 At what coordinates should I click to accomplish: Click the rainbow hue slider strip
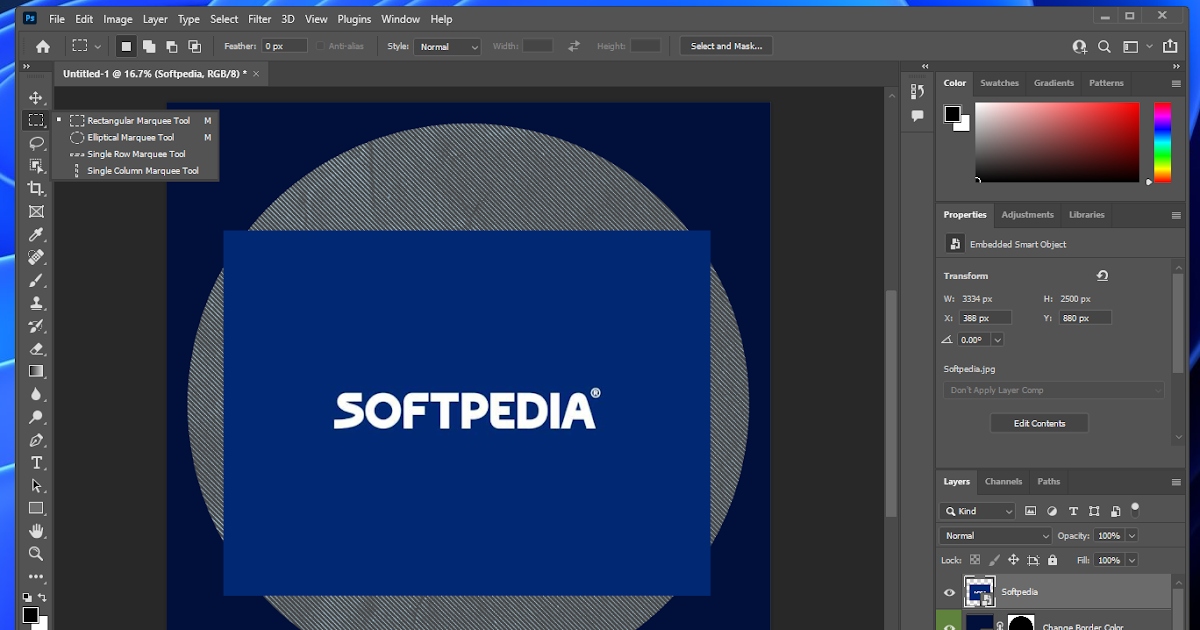pyautogui.click(x=1162, y=142)
